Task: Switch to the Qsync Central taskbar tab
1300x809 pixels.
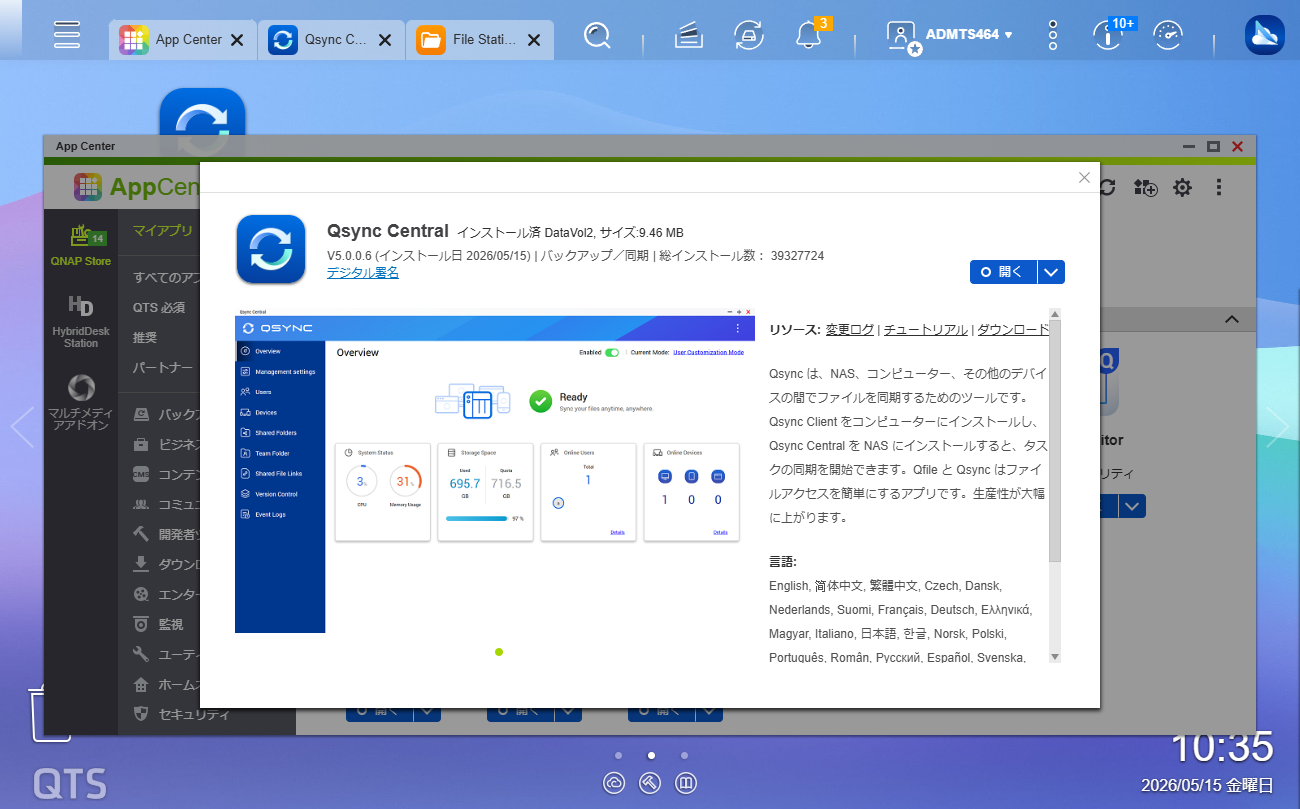Action: tap(332, 40)
